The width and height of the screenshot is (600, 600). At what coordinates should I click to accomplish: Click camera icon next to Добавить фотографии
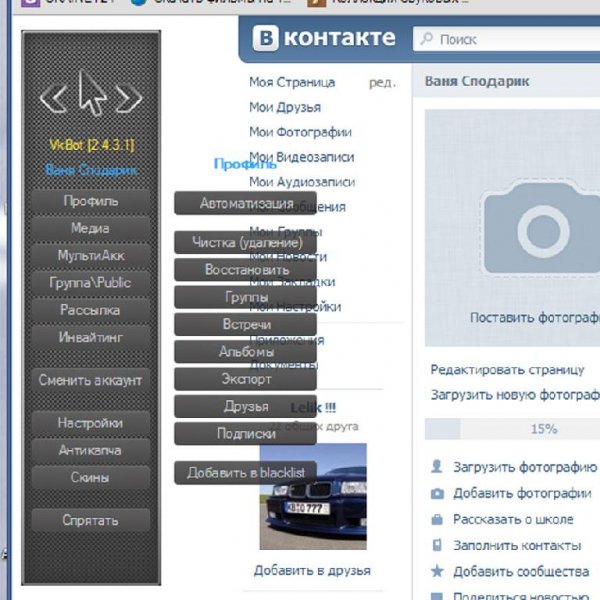437,494
